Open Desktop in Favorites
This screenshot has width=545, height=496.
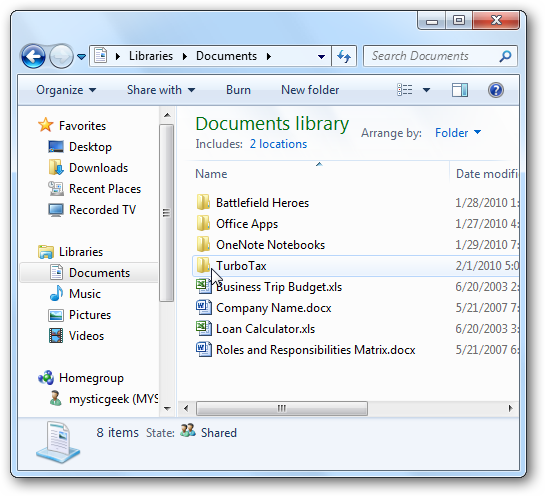tap(90, 147)
